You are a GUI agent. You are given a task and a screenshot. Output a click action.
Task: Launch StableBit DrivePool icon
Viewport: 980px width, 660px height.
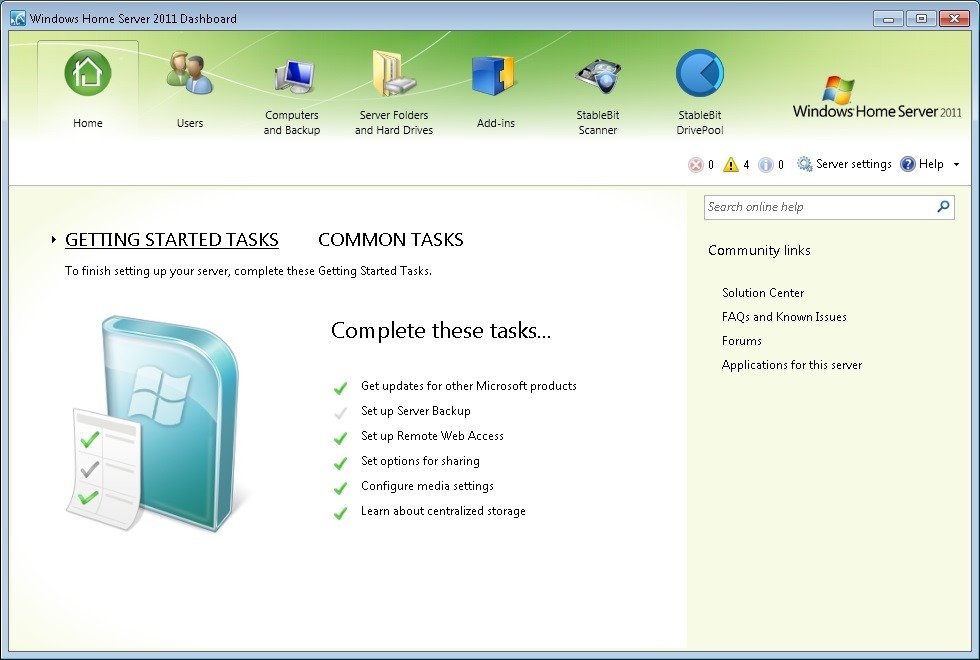[699, 73]
